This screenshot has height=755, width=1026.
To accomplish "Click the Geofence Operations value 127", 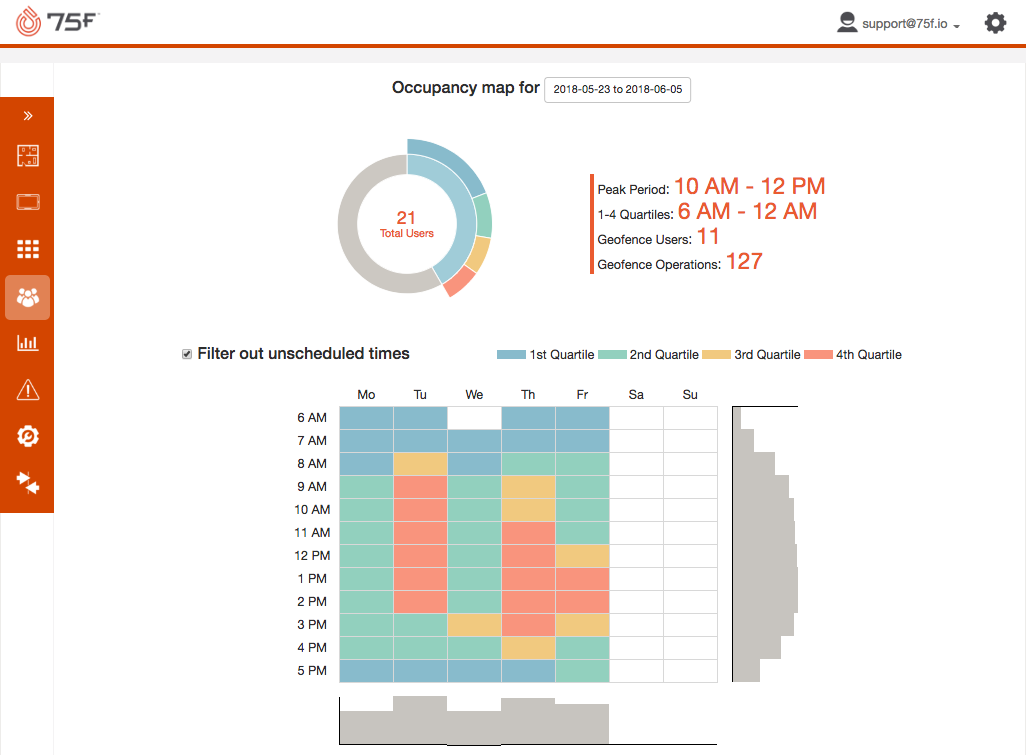I will (744, 262).
